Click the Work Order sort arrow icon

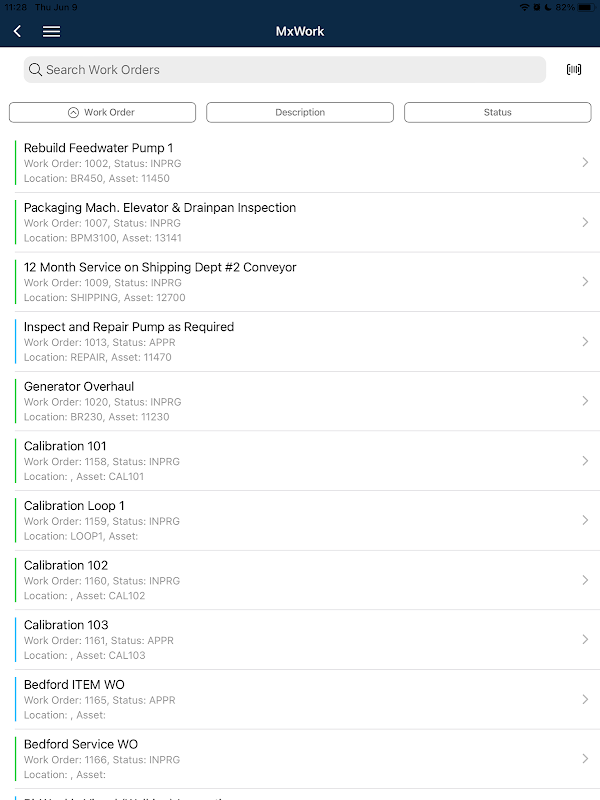(x=73, y=113)
